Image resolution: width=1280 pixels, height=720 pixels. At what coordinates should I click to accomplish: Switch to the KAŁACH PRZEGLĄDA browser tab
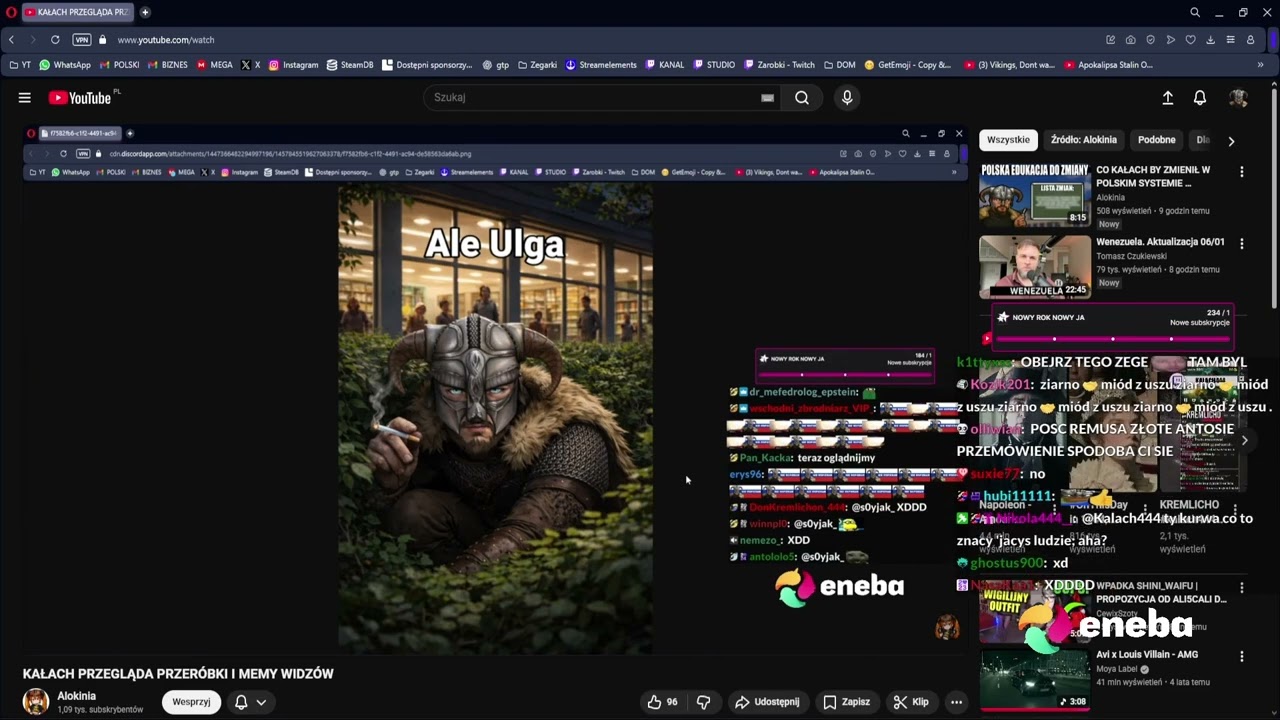tap(78, 12)
